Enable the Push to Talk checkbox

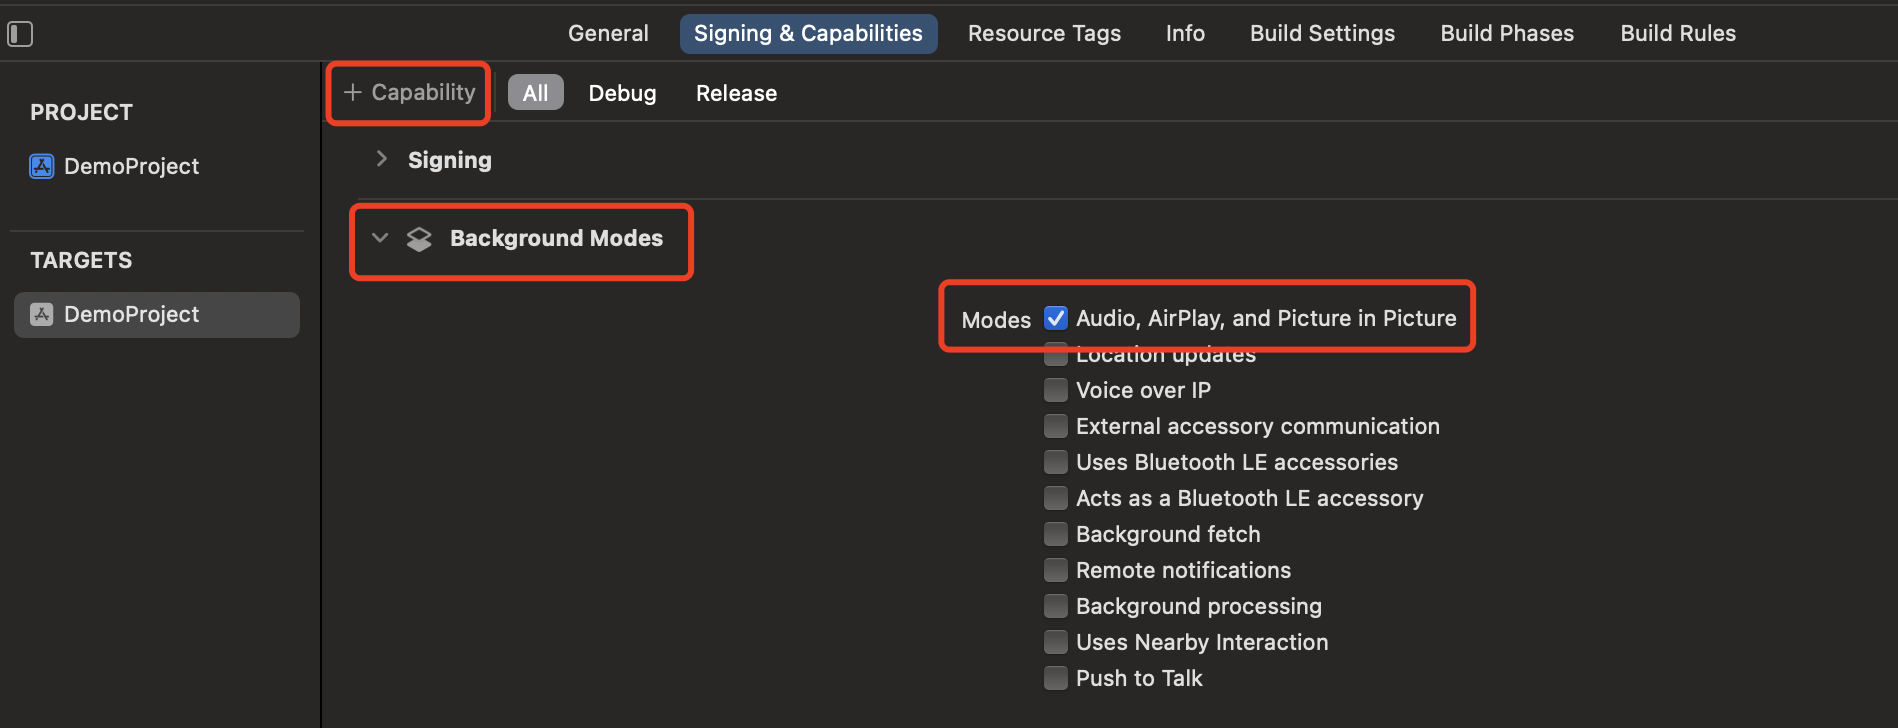click(1055, 678)
